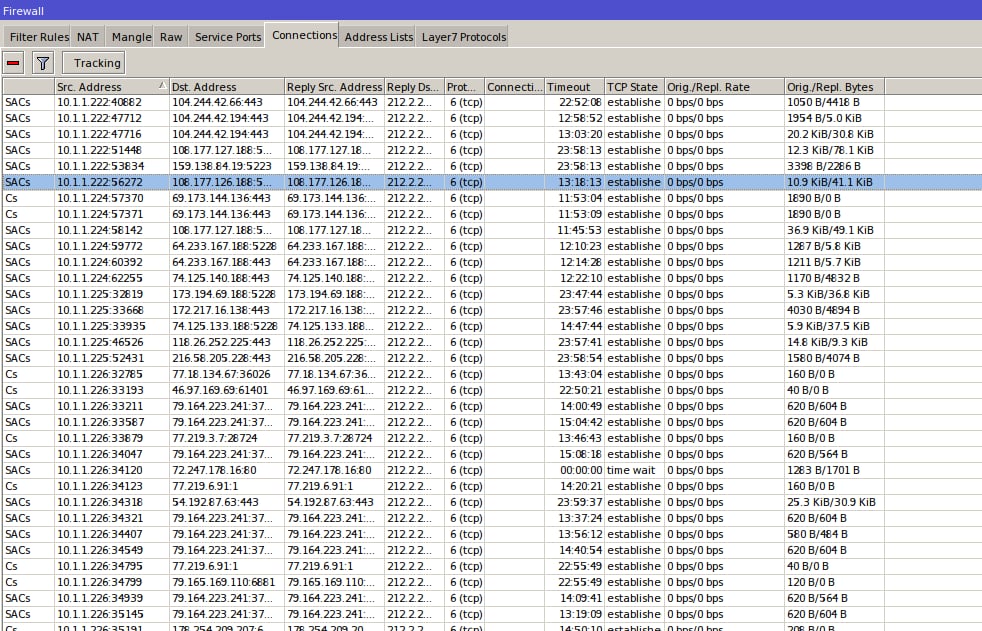The height and width of the screenshot is (631, 982).
Task: Open the funnel filter tool
Action: point(43,63)
